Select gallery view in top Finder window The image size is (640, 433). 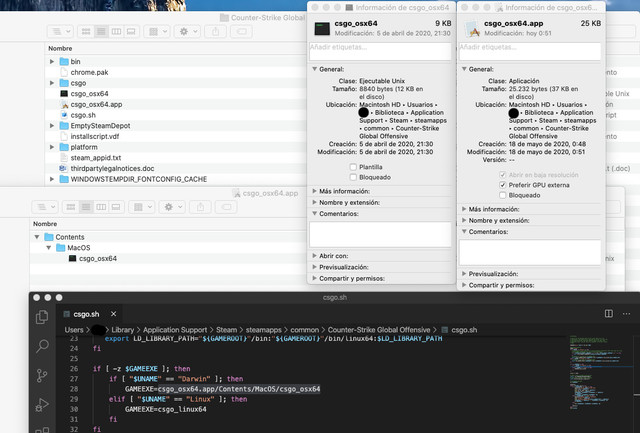pyautogui.click(x=131, y=31)
